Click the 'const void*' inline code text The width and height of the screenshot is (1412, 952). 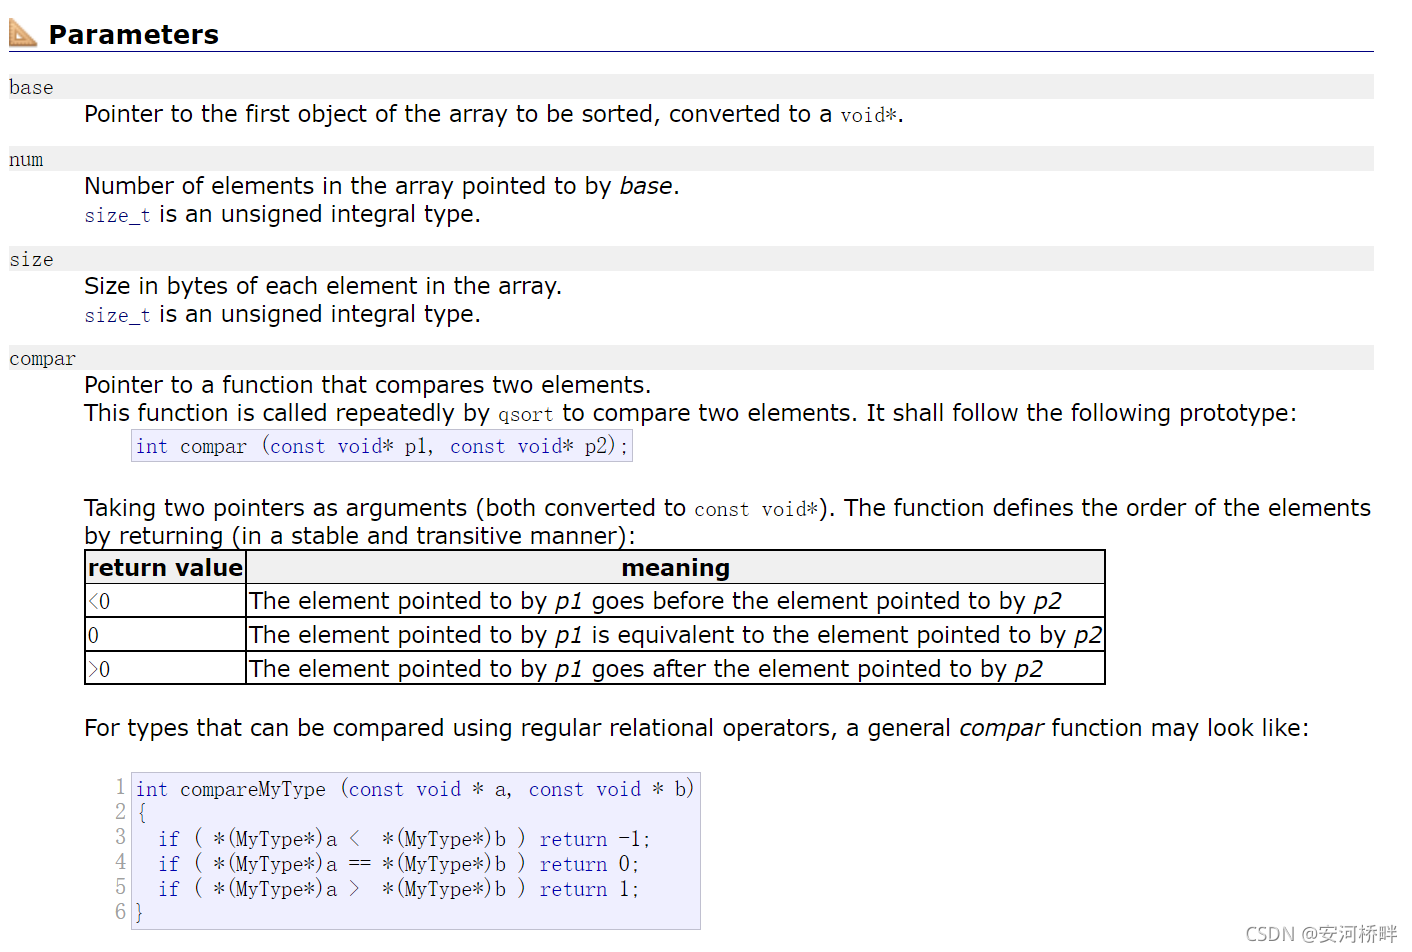coord(756,509)
